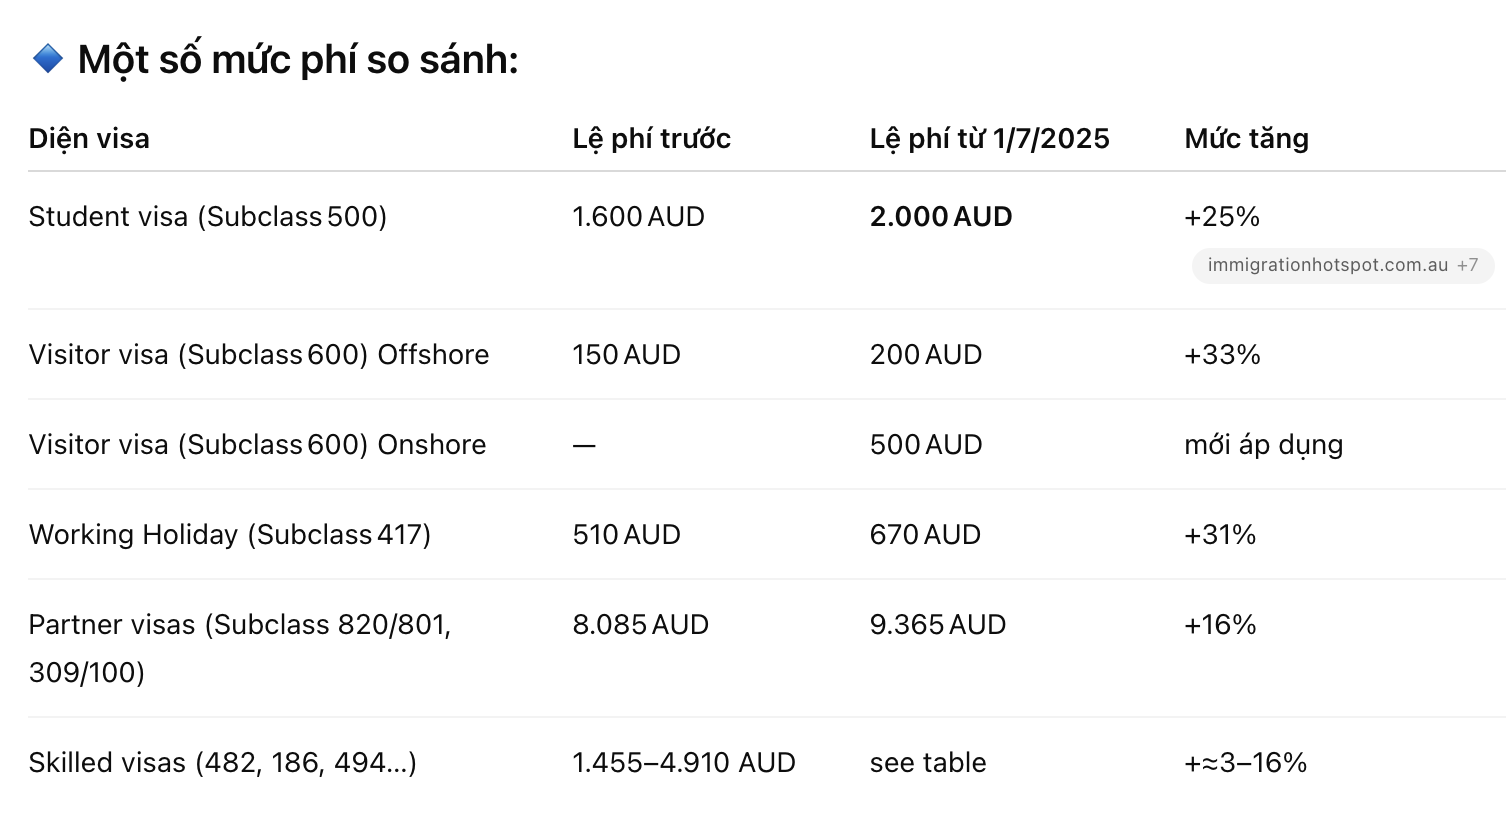Click the 9.365 AUD fee cell
This screenshot has width=1506, height=822.
coord(937,624)
